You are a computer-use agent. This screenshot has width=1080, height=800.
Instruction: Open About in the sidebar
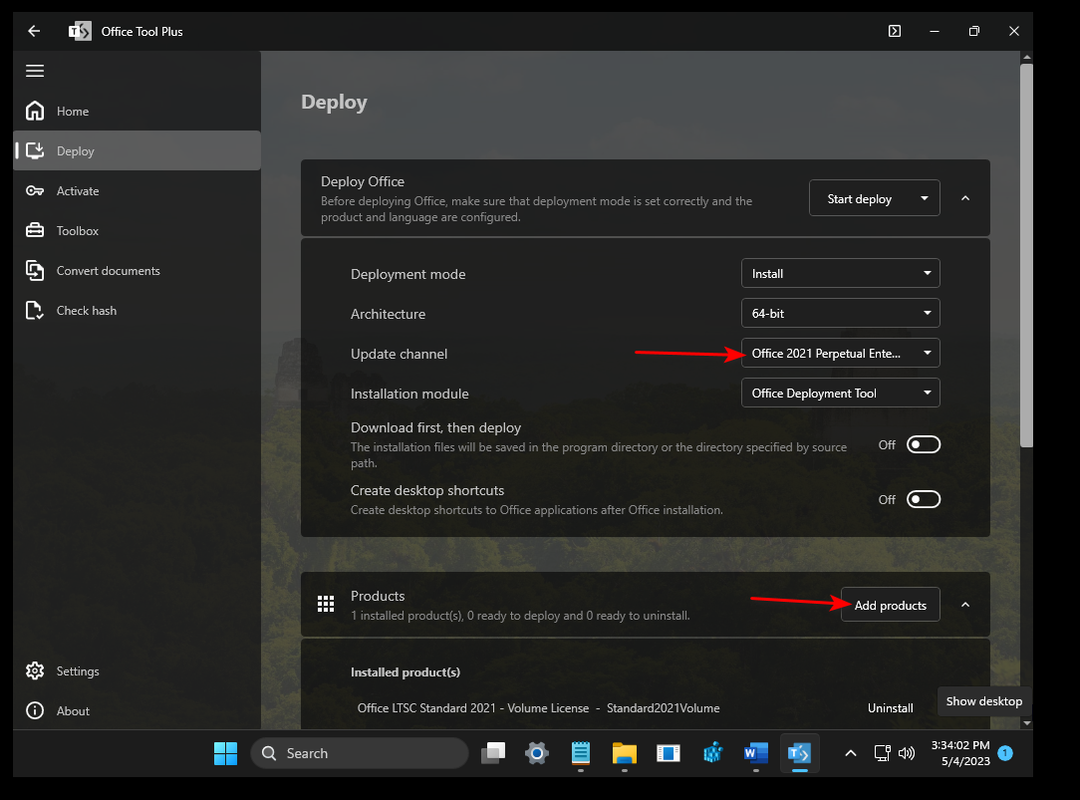point(136,711)
